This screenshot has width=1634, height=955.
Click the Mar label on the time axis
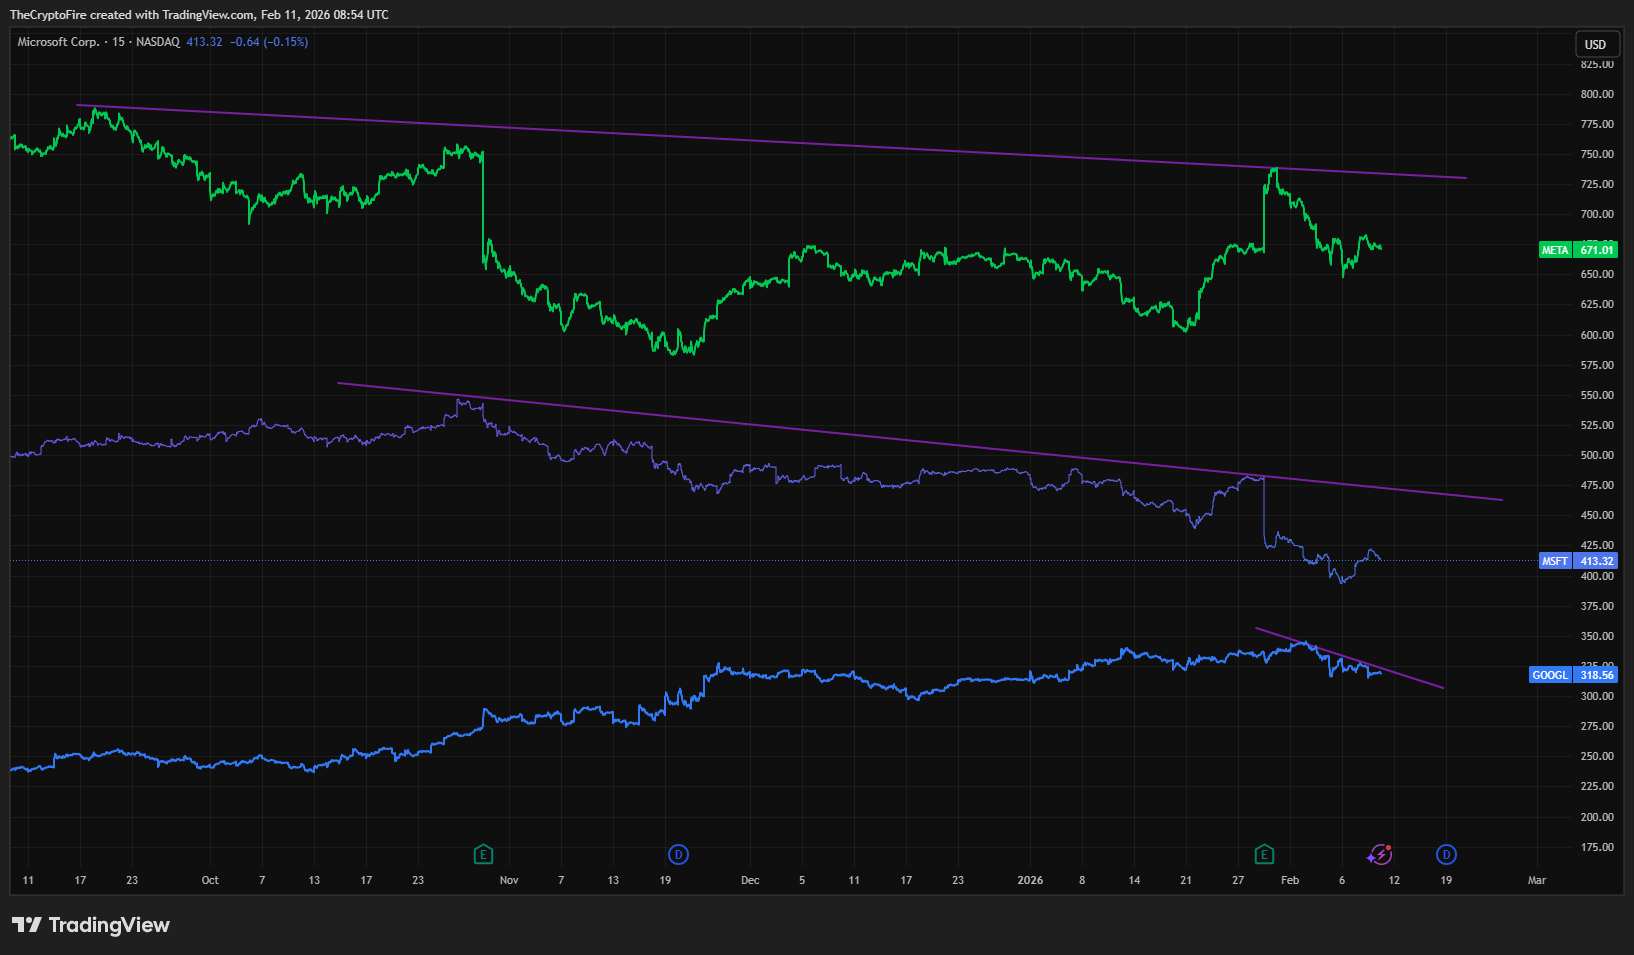point(1537,880)
